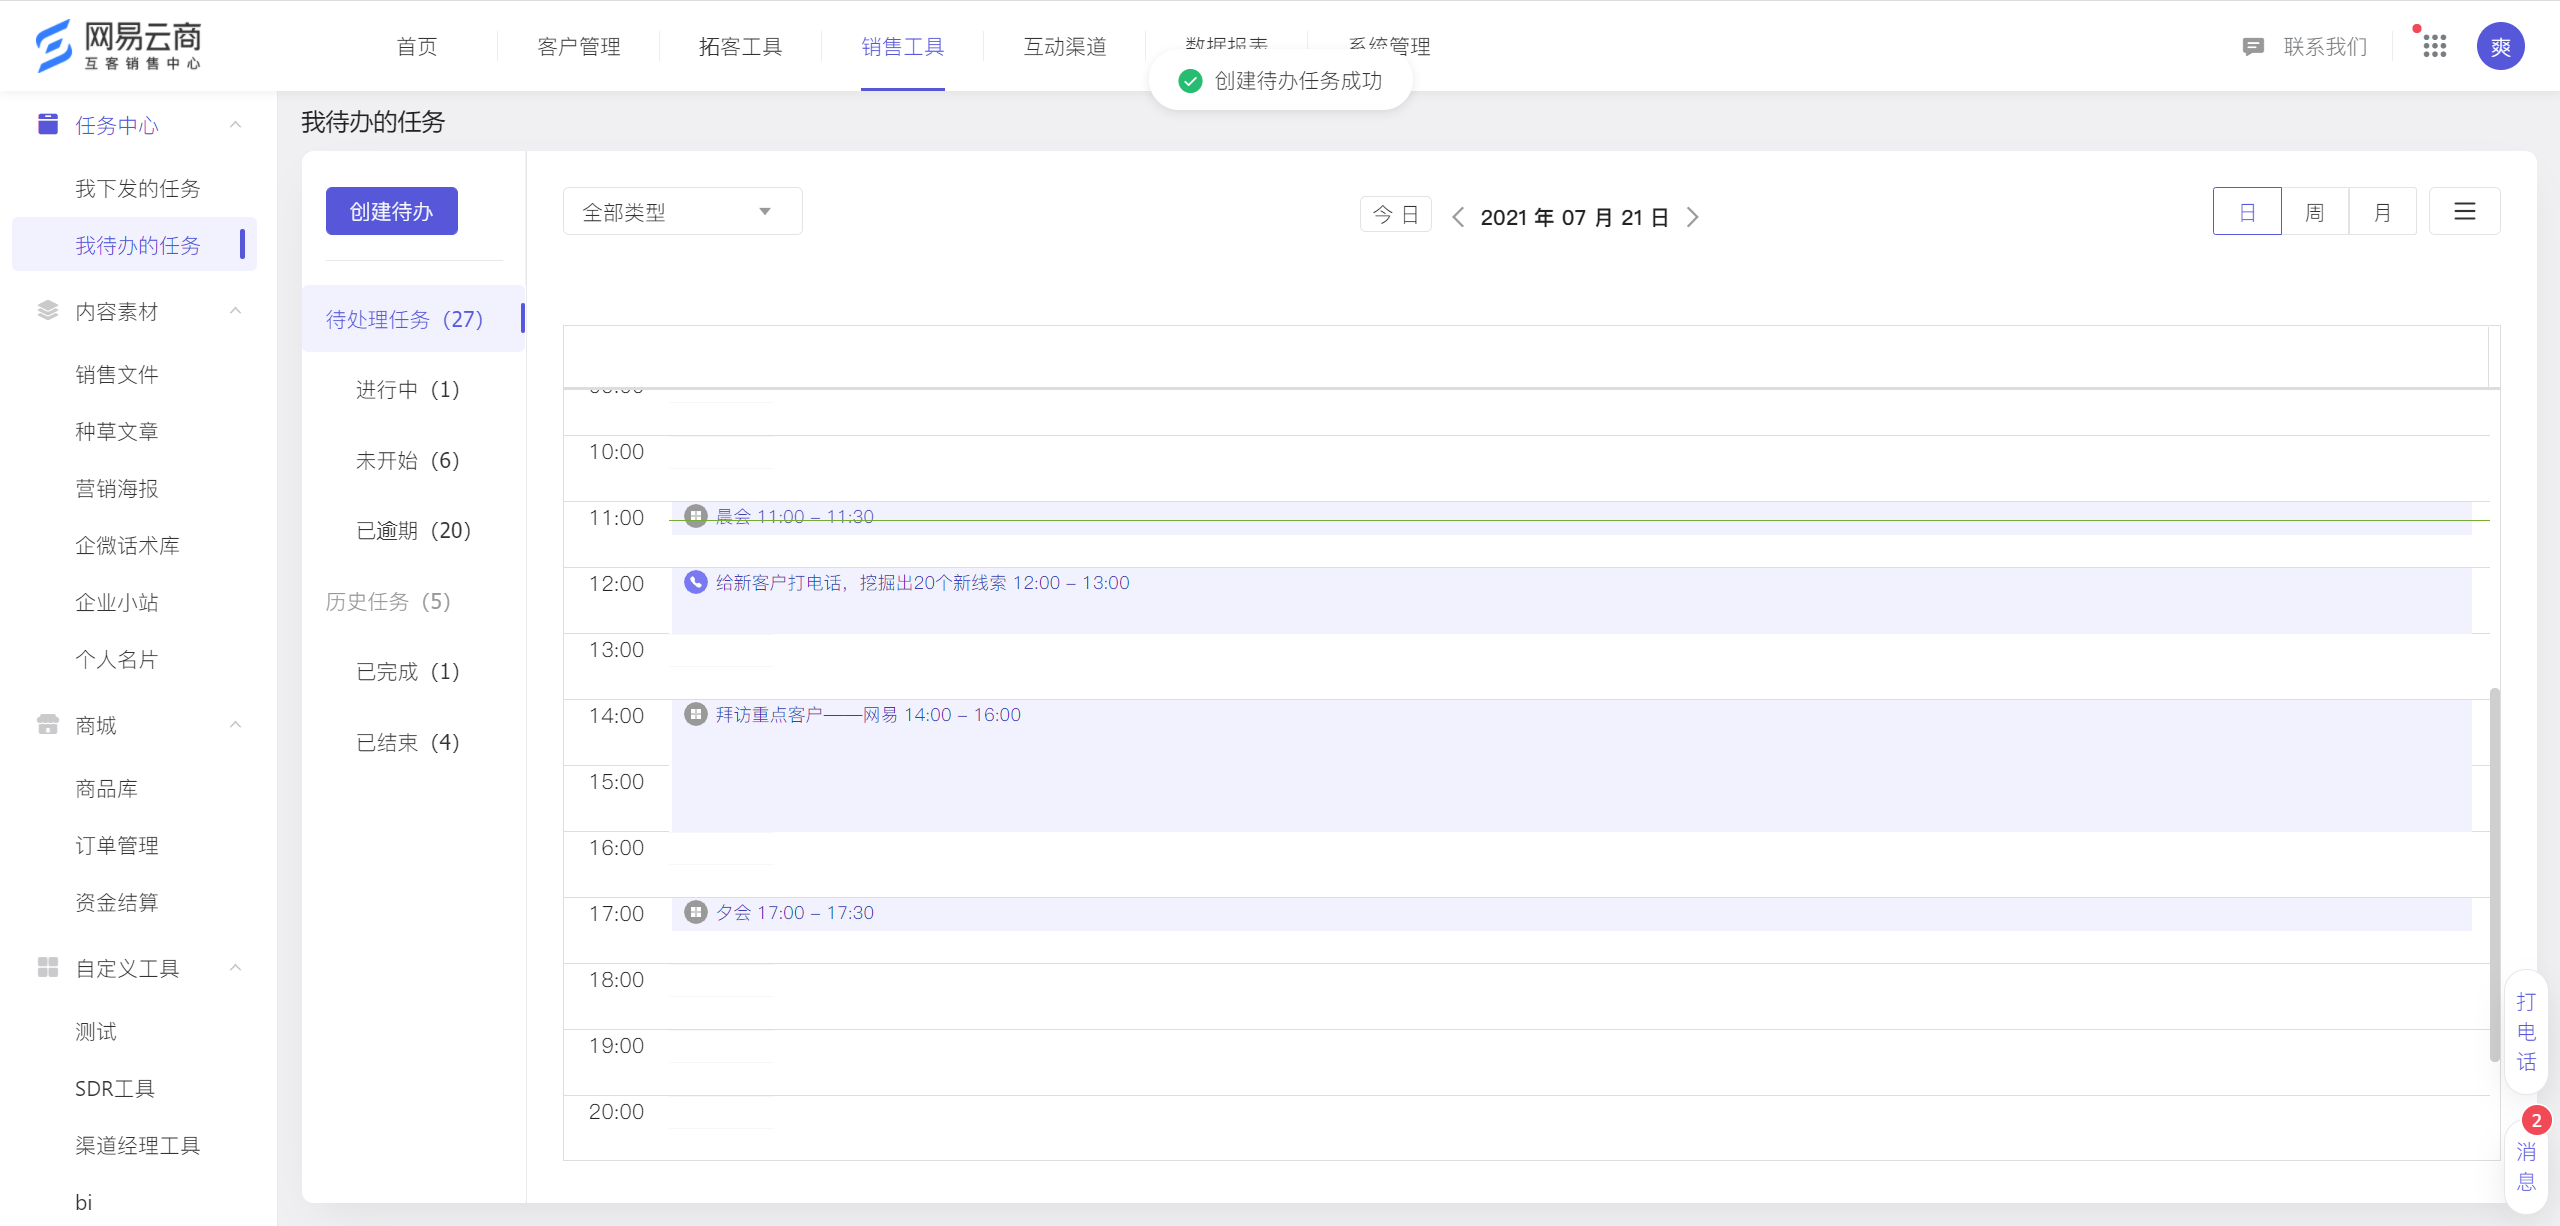This screenshot has height=1226, width=2560.
Task: Open the 晨会 11:00 – 11:30 event
Action: pos(1571,518)
